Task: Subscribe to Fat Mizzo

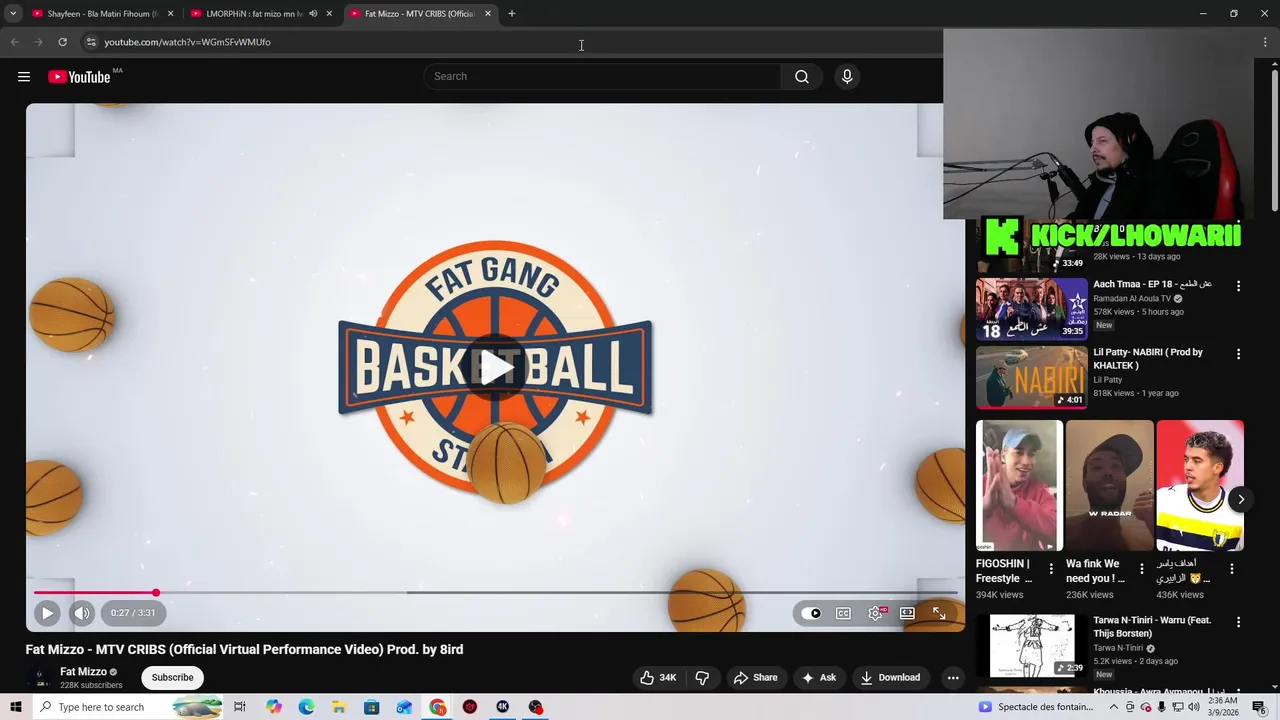Action: pyautogui.click(x=172, y=677)
